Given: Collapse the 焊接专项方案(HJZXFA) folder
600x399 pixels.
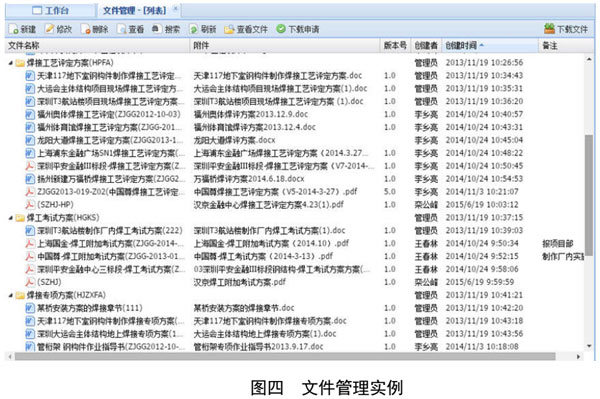Looking at the screenshot, I should [x=10, y=296].
